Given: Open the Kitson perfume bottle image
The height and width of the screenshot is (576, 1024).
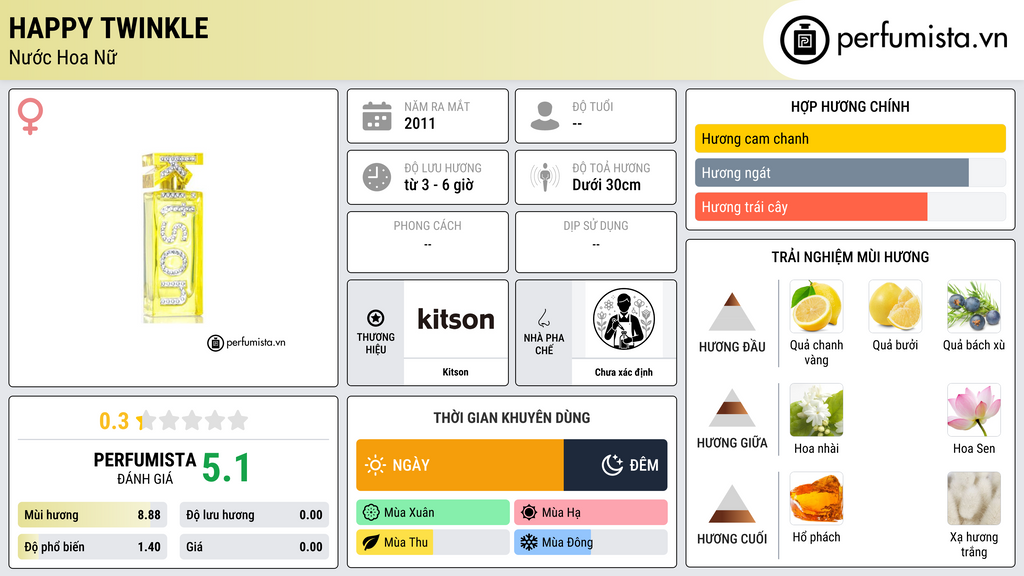Looking at the screenshot, I should tap(173, 238).
